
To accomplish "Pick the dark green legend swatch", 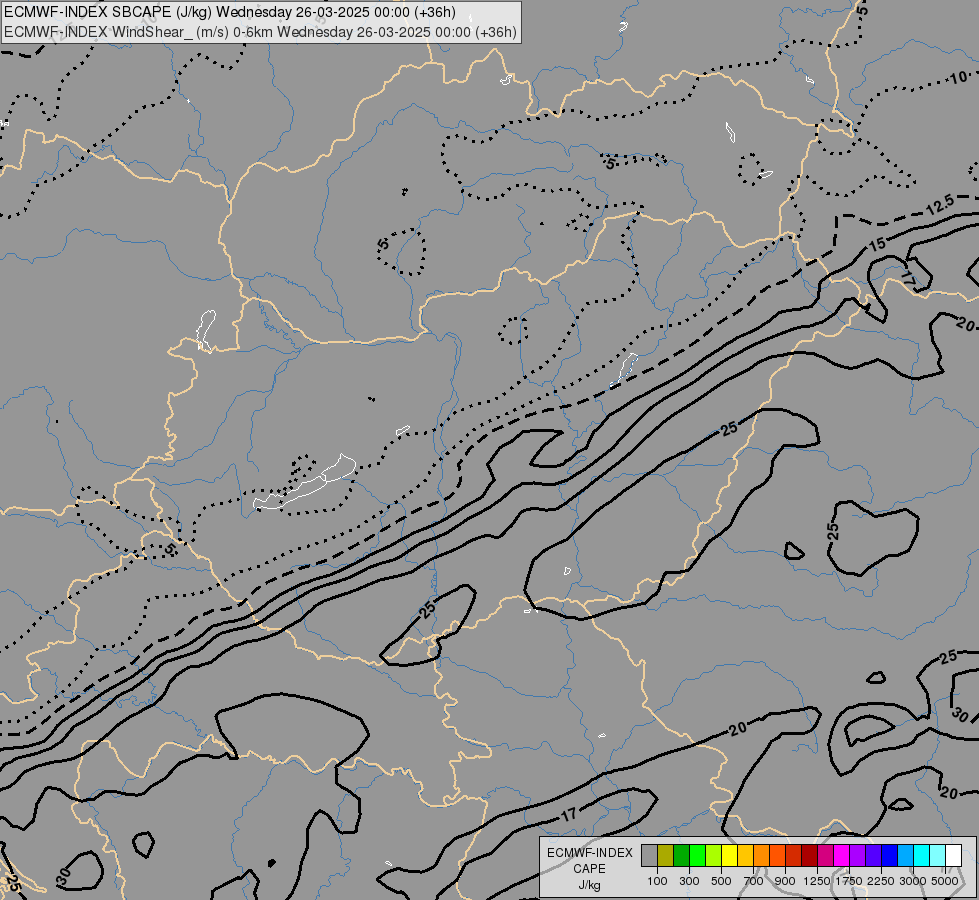I will [x=681, y=856].
